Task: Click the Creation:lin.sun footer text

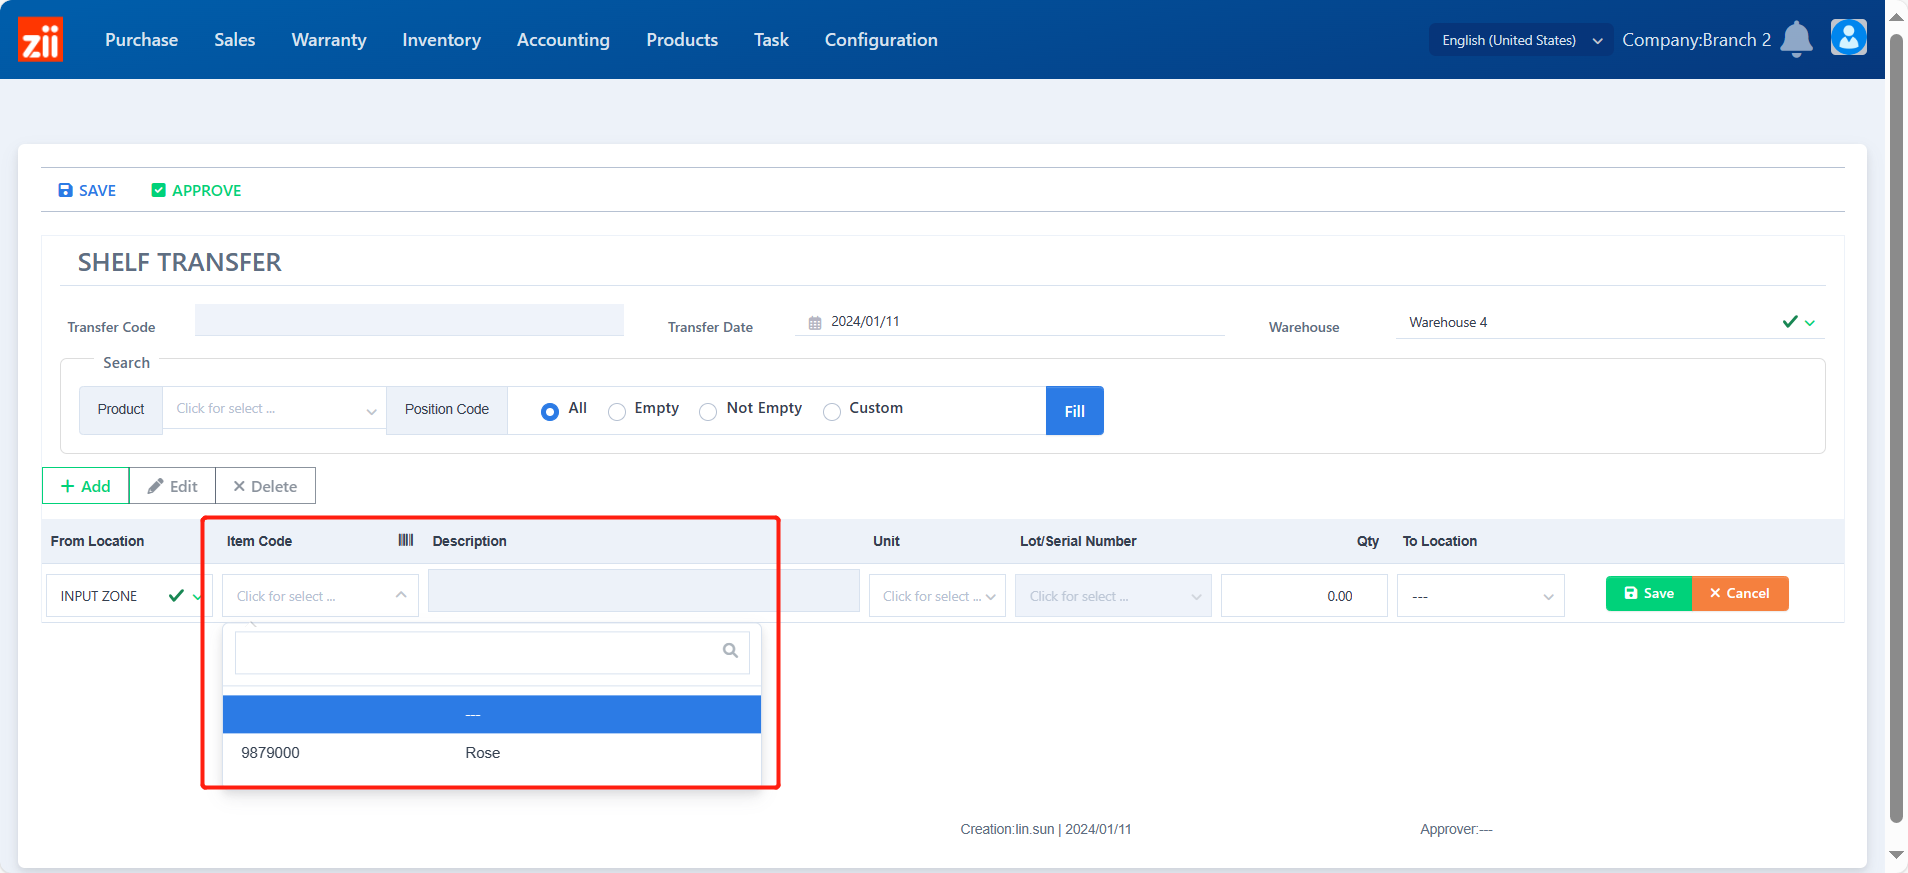Action: tap(1046, 829)
